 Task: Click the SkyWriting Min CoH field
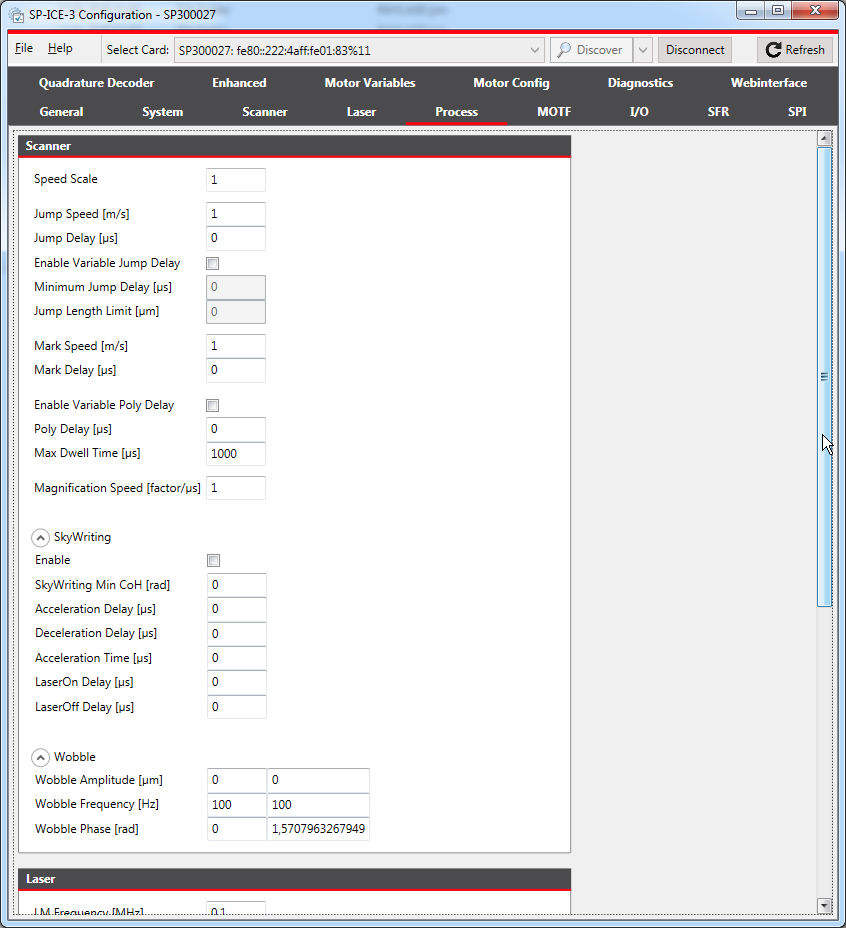237,585
